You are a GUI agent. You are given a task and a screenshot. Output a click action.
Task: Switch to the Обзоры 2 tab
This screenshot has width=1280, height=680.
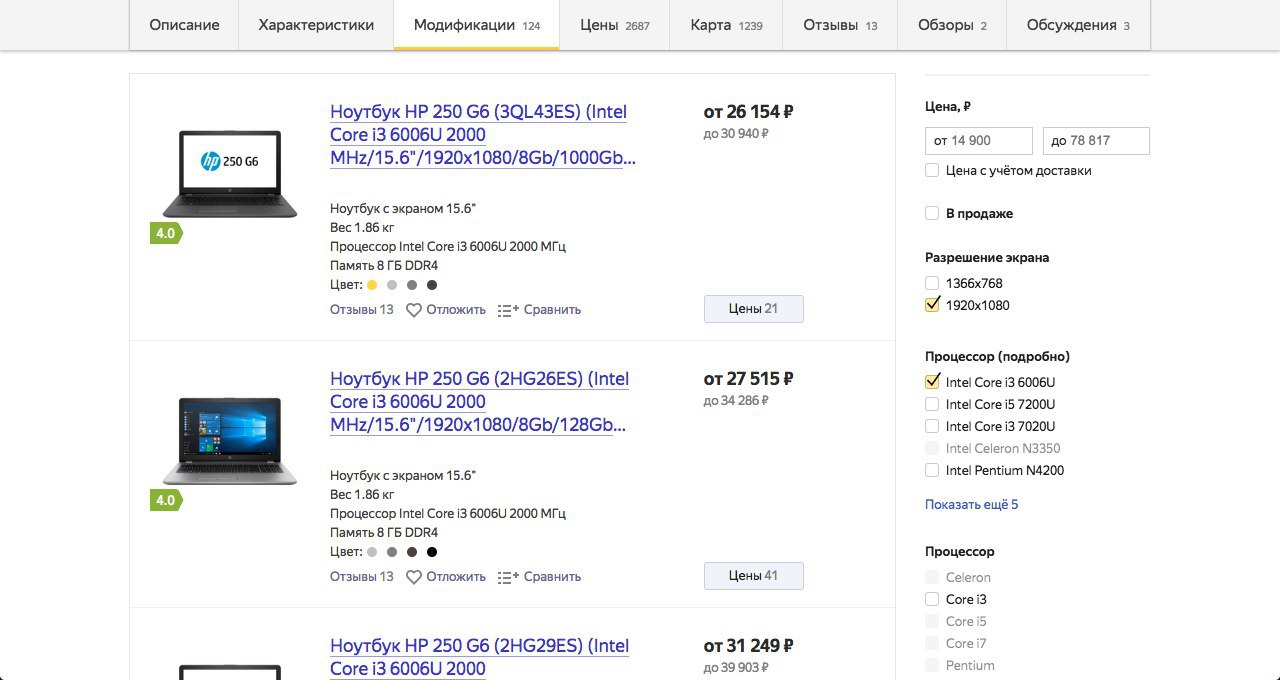[x=952, y=25]
